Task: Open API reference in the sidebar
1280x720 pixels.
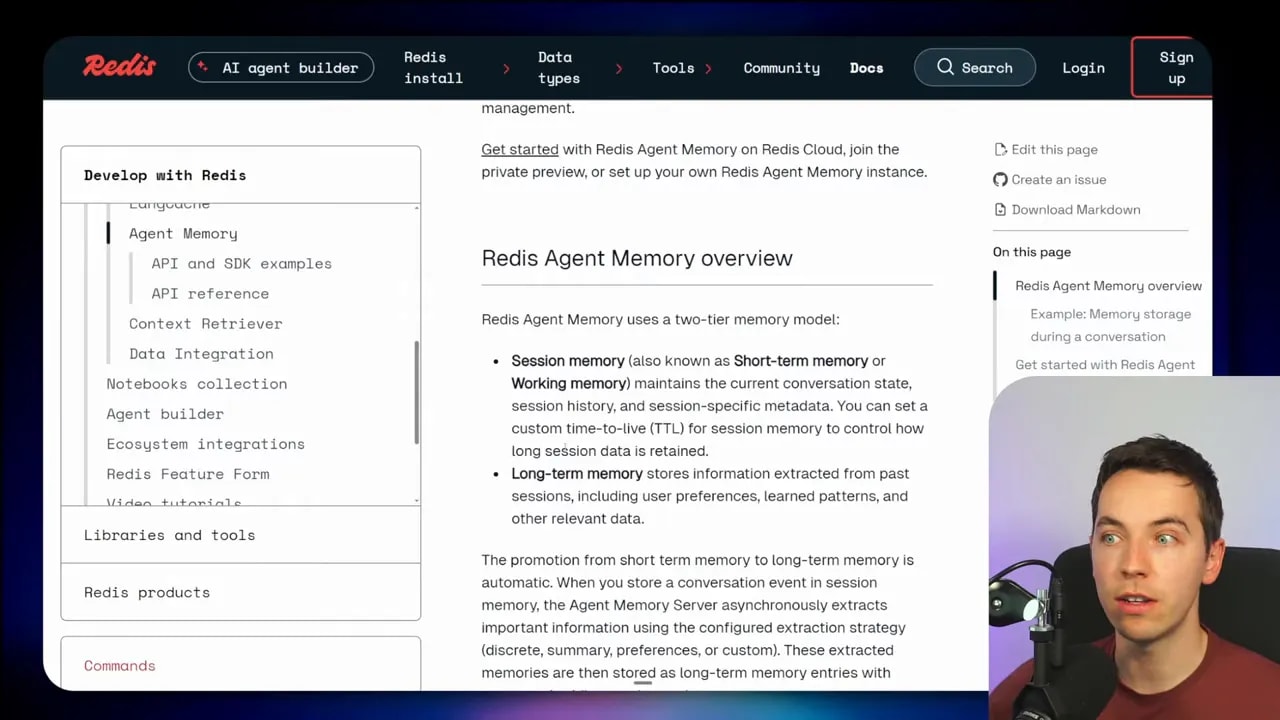Action: [x=210, y=293]
